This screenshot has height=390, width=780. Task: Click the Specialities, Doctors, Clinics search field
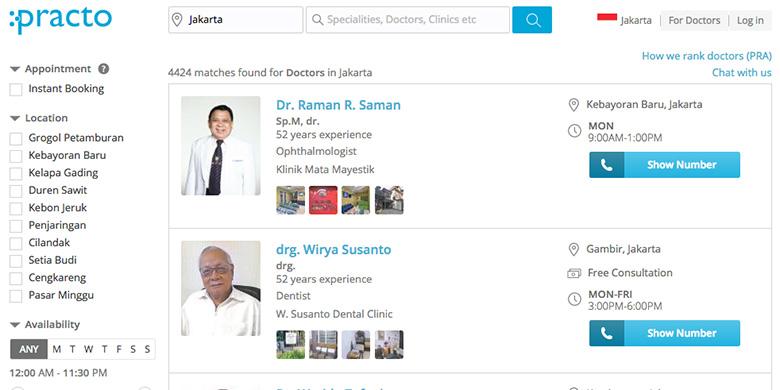pos(408,20)
